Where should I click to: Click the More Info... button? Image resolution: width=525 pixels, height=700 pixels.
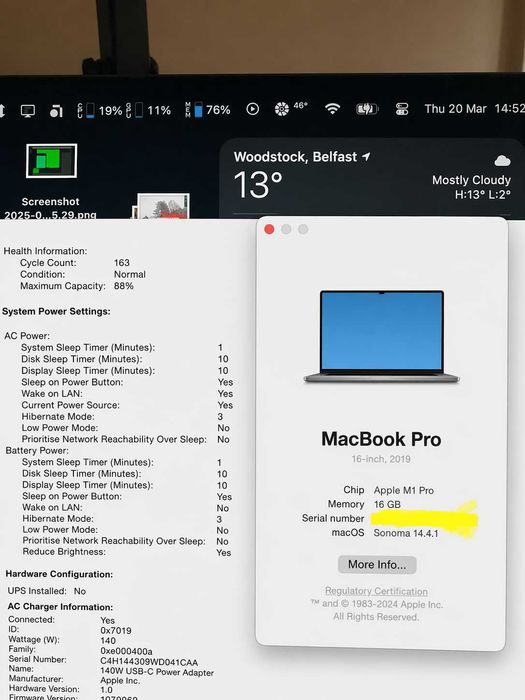click(377, 565)
